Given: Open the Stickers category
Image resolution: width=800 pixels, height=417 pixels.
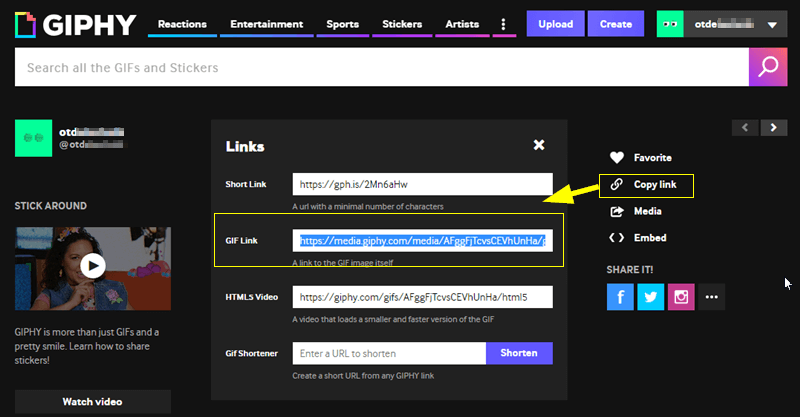Looking at the screenshot, I should tap(402, 24).
